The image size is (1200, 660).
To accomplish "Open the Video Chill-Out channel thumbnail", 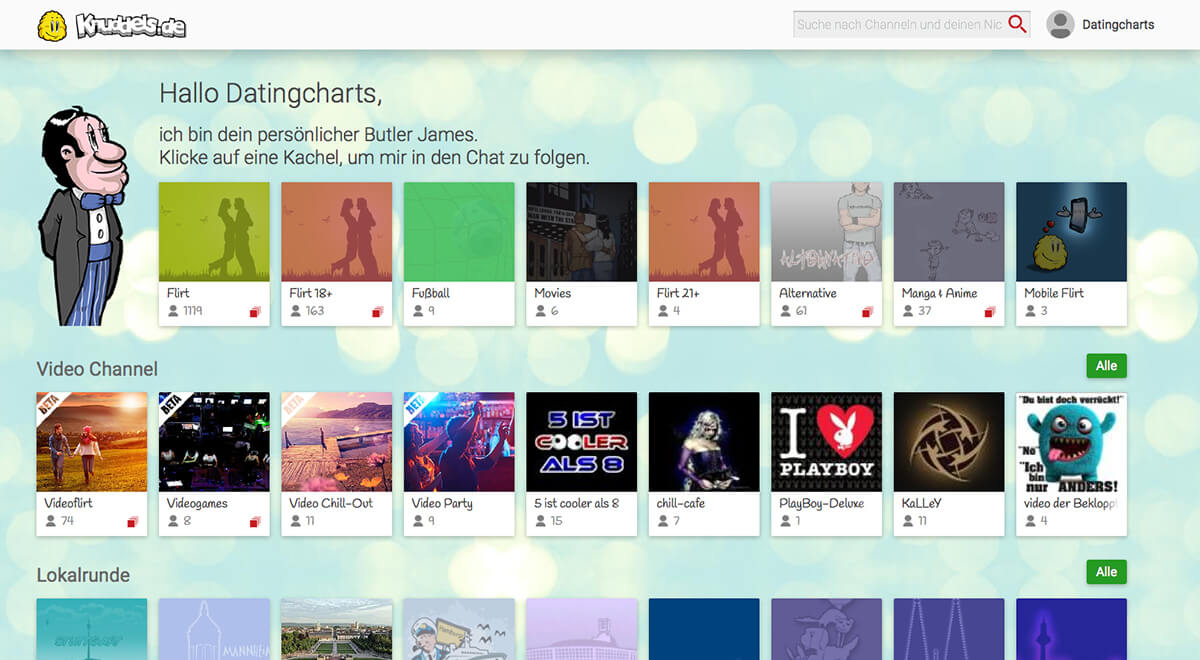I will tap(337, 442).
